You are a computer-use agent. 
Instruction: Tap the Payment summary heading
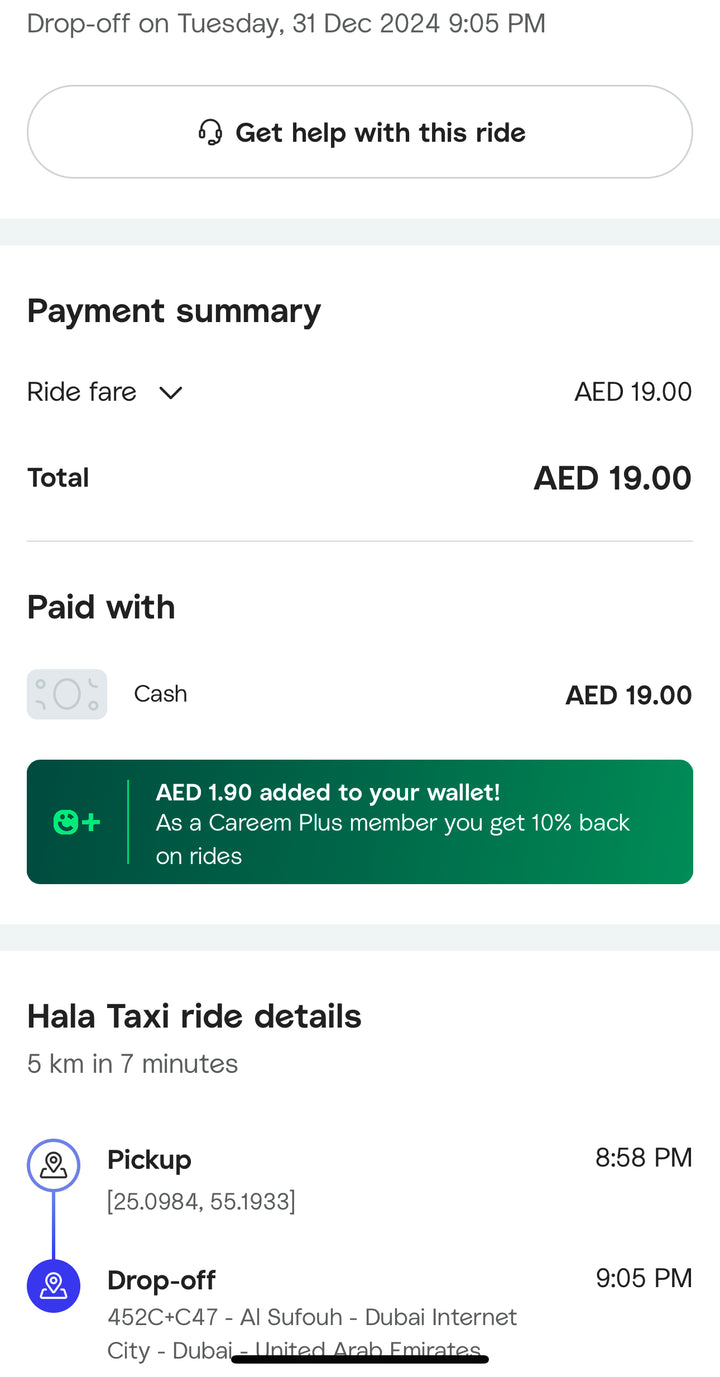[174, 311]
